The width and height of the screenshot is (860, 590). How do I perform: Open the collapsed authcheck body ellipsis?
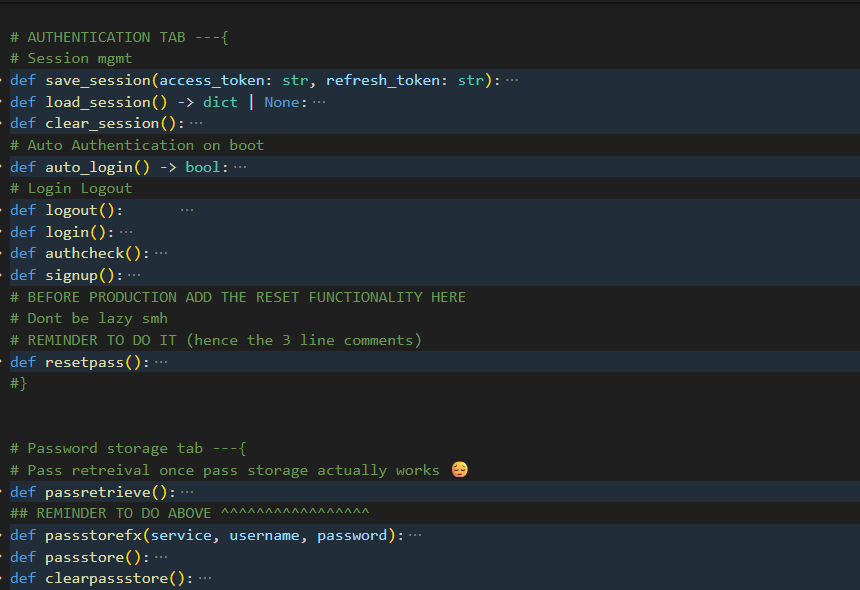[x=161, y=253]
